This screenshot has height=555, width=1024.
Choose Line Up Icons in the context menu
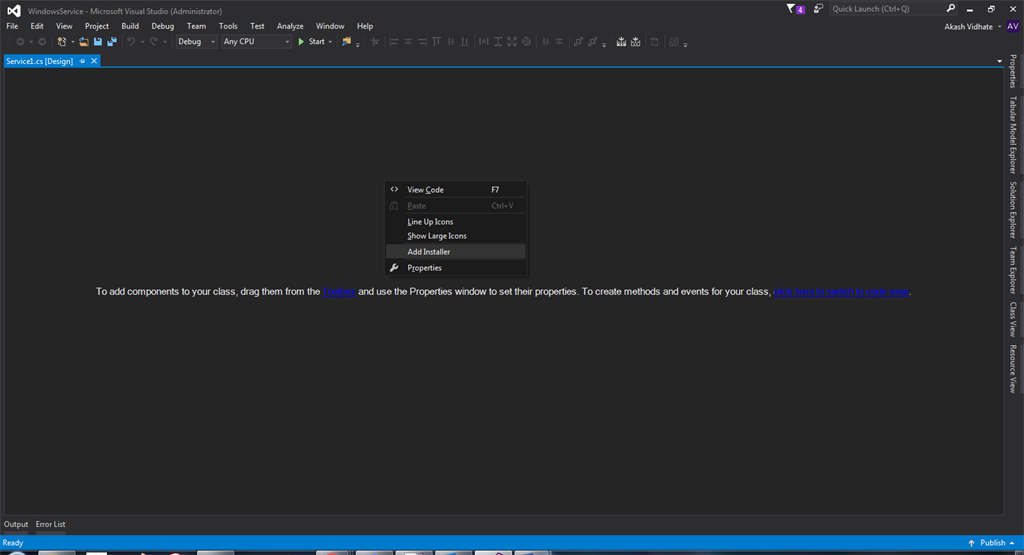456,222
